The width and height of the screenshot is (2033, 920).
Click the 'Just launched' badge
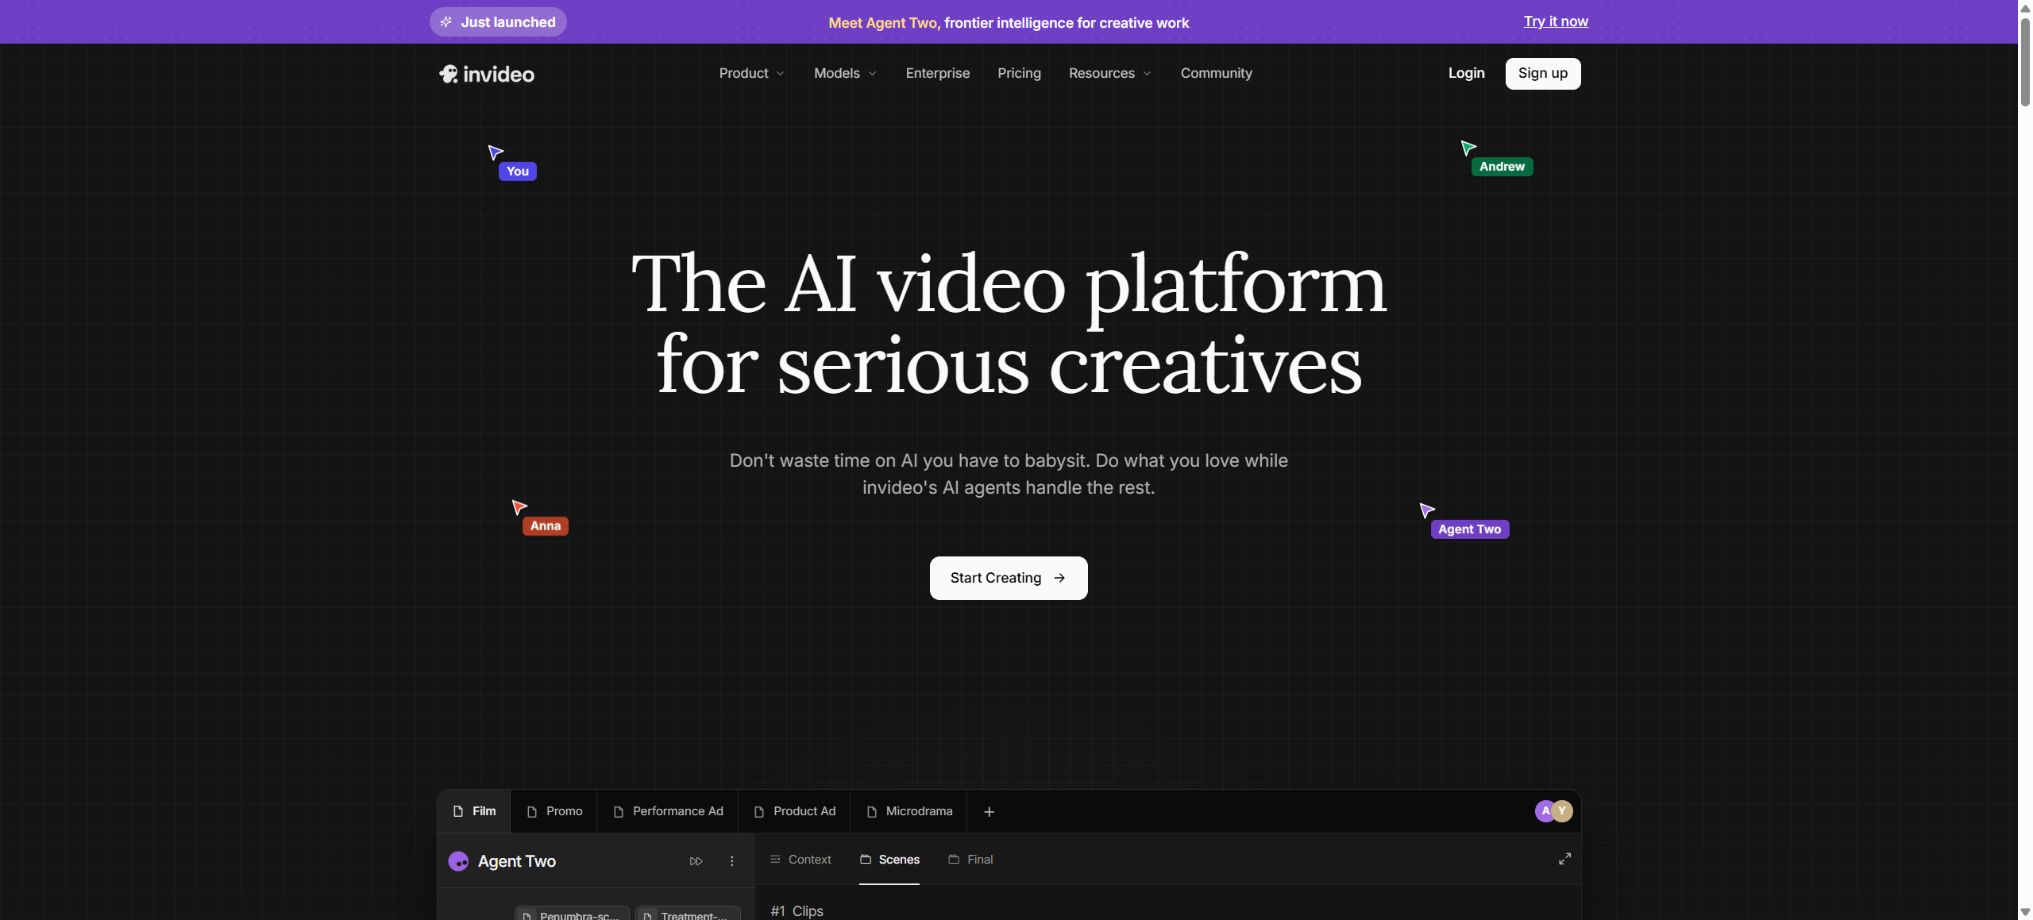[x=498, y=22]
